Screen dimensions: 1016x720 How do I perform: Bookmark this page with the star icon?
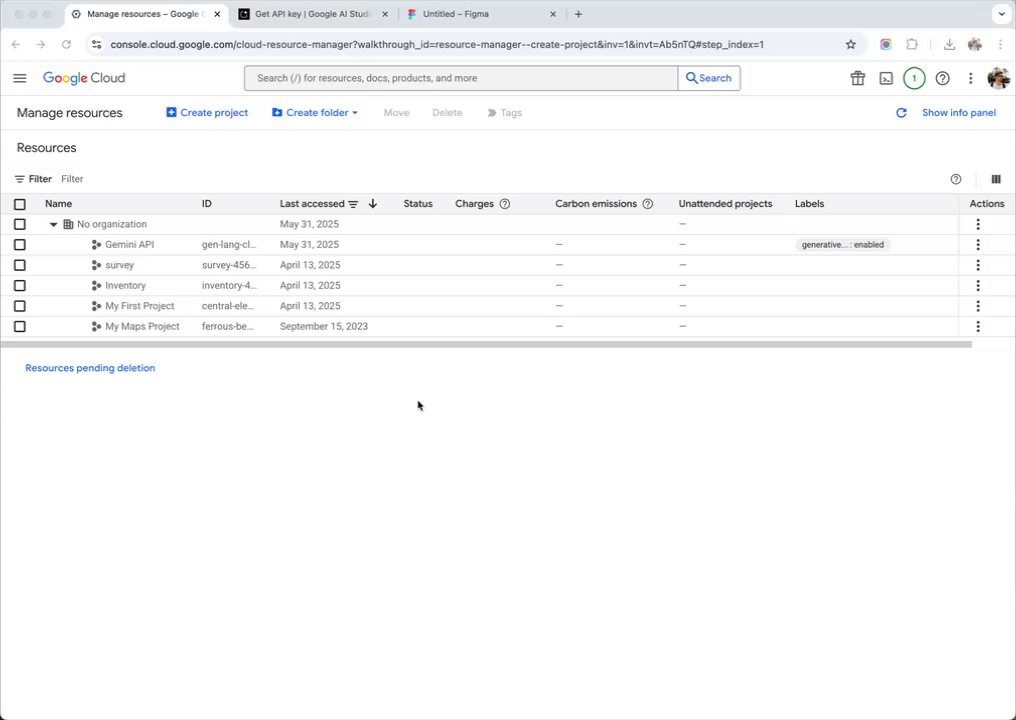[851, 45]
